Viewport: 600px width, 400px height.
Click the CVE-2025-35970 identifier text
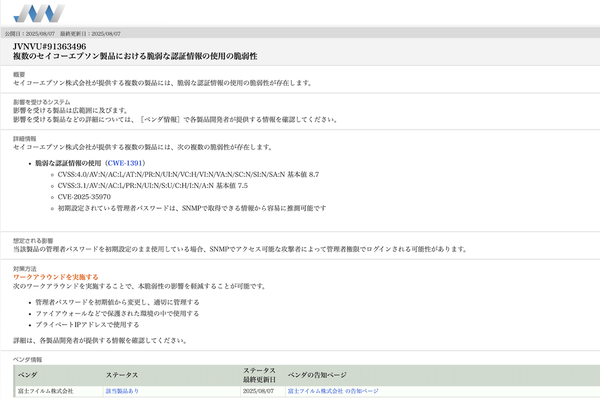click(84, 197)
